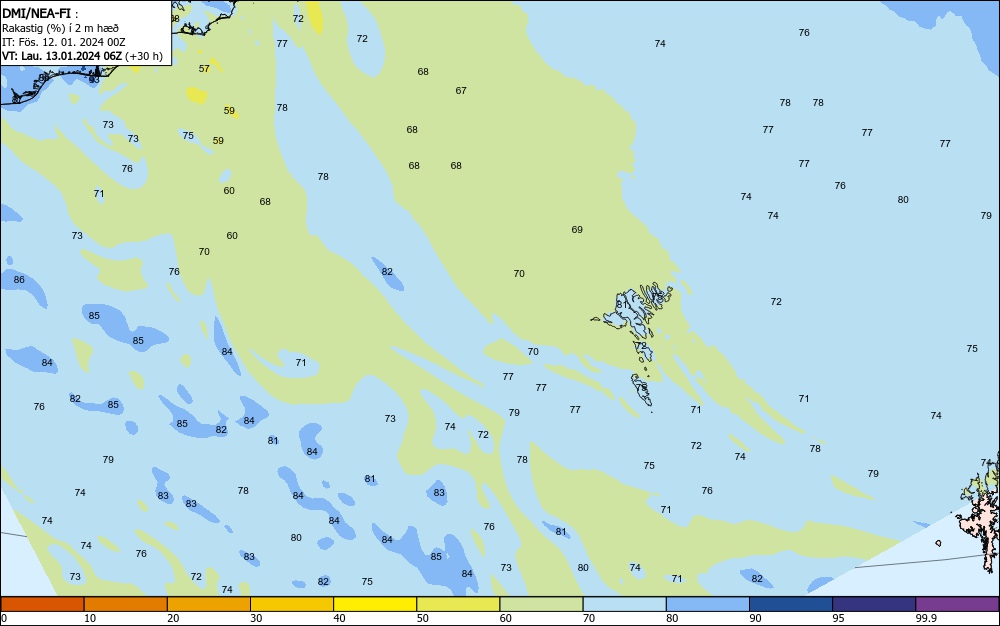Click the humidity value '93' near Iceland's coast

(x=94, y=80)
